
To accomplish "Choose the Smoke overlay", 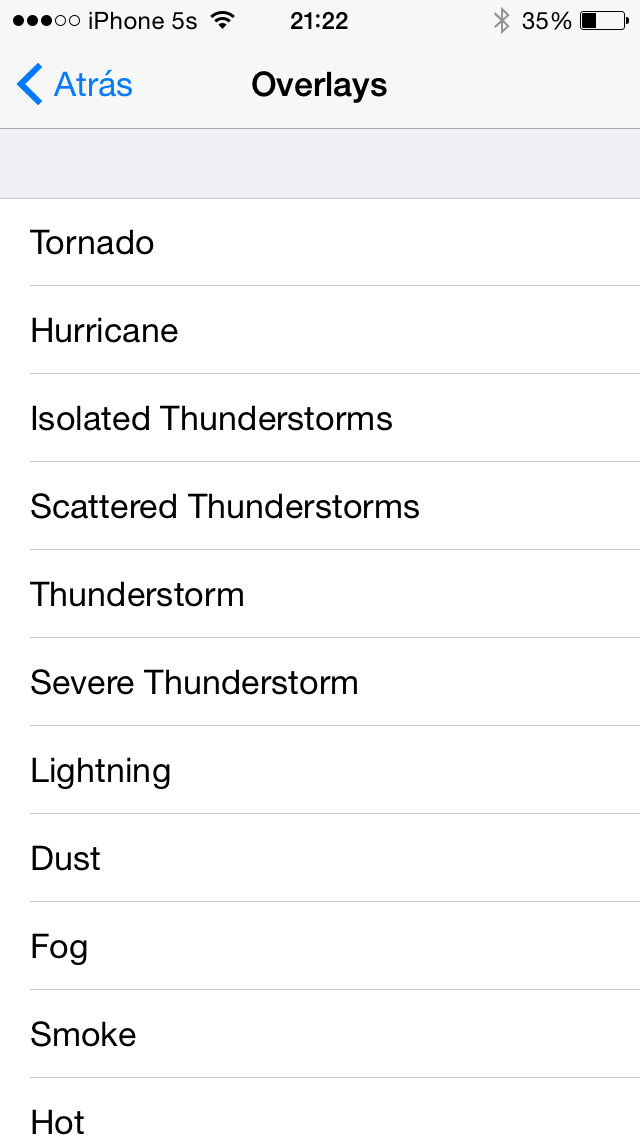I will (x=320, y=1035).
